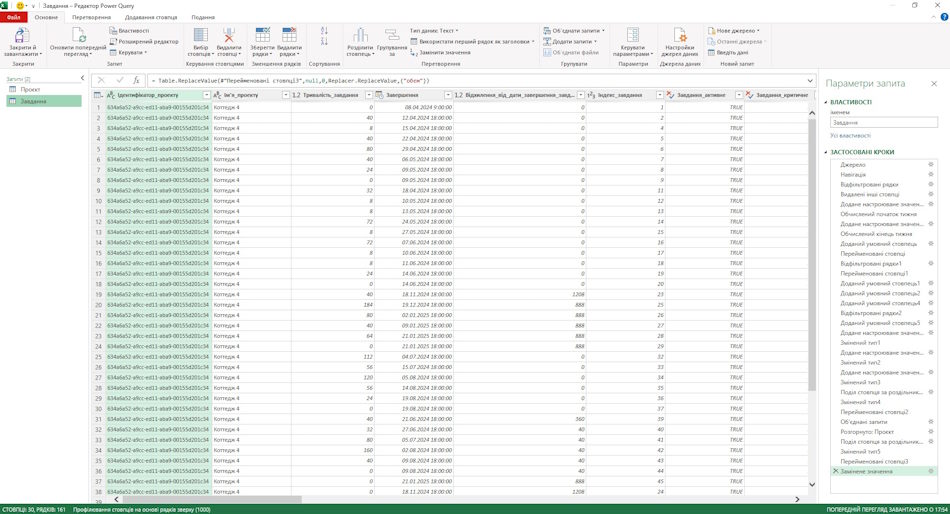Open the Додати запити dropdown

pos(570,41)
